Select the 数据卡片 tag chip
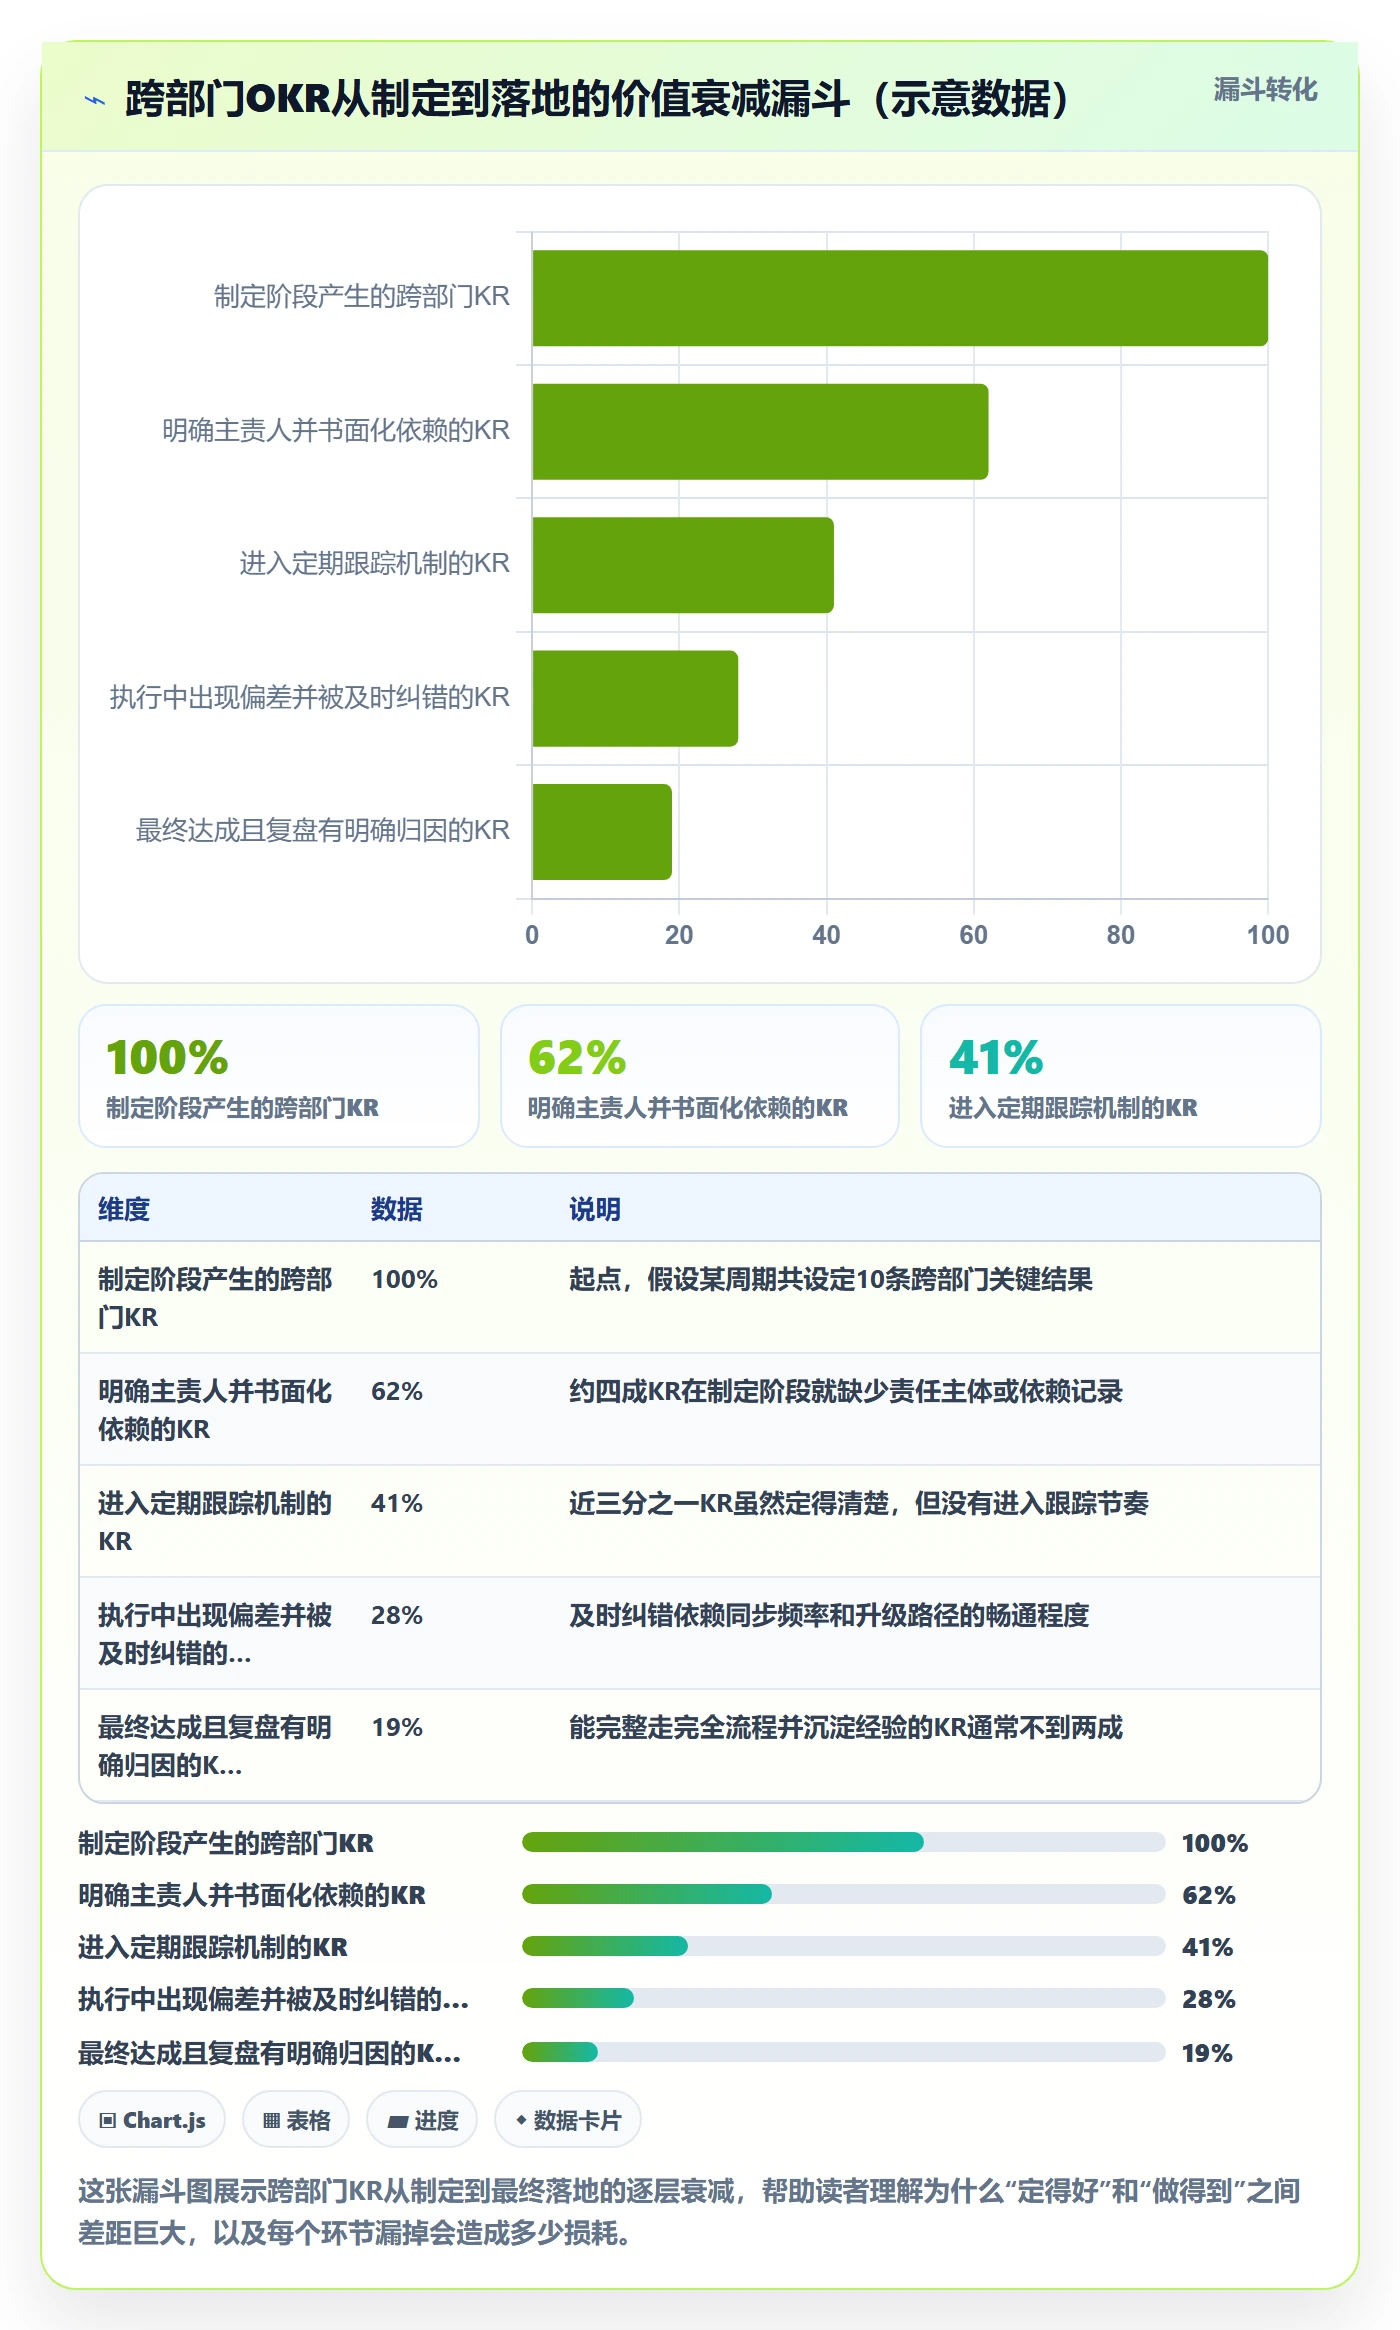The image size is (1400, 2330). [568, 2119]
